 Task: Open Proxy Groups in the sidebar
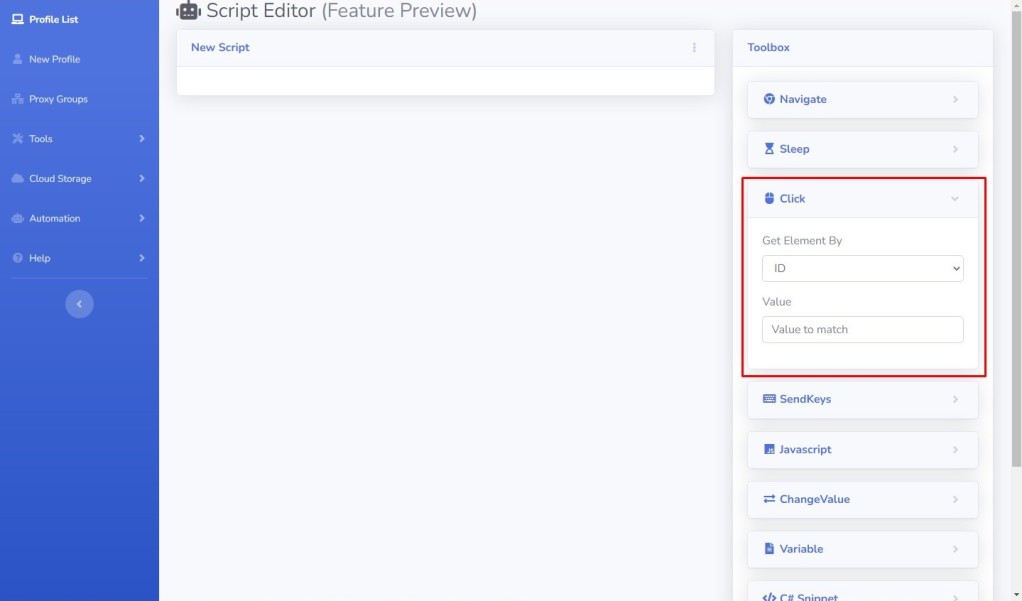pyautogui.click(x=58, y=99)
